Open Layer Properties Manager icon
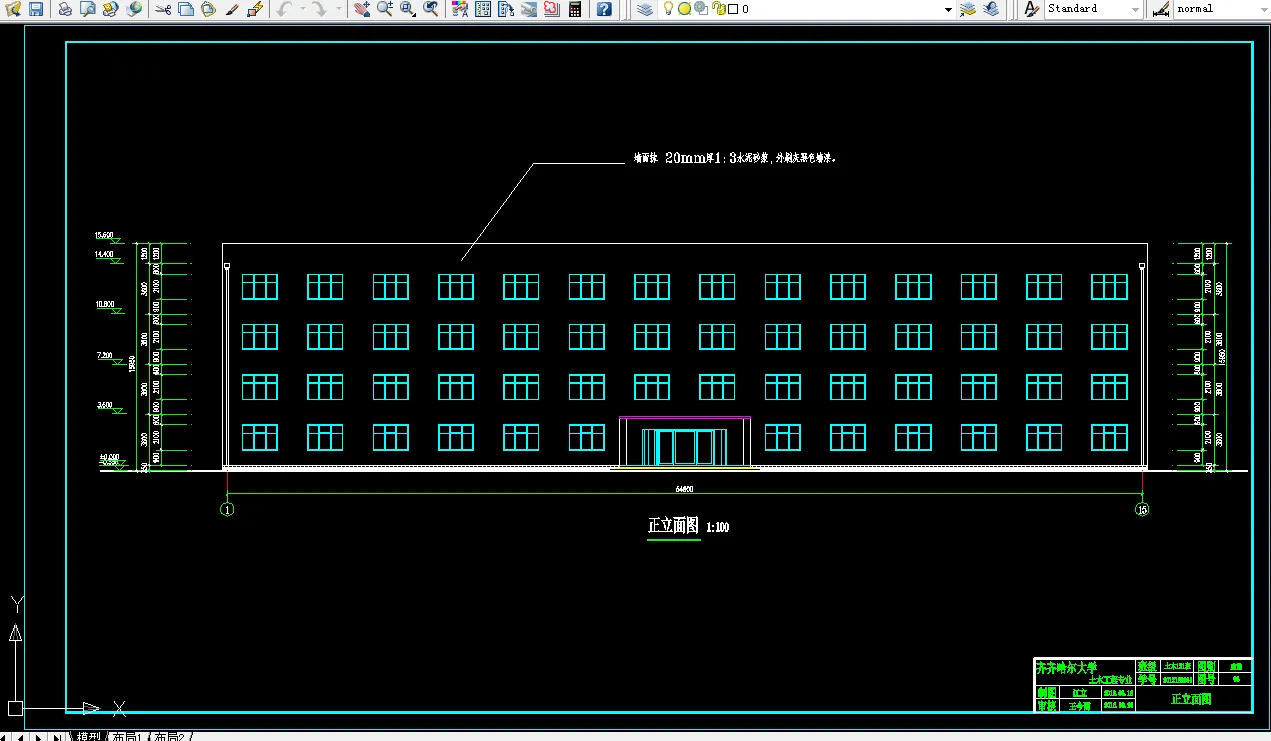Image resolution: width=1271 pixels, height=741 pixels. click(x=645, y=9)
